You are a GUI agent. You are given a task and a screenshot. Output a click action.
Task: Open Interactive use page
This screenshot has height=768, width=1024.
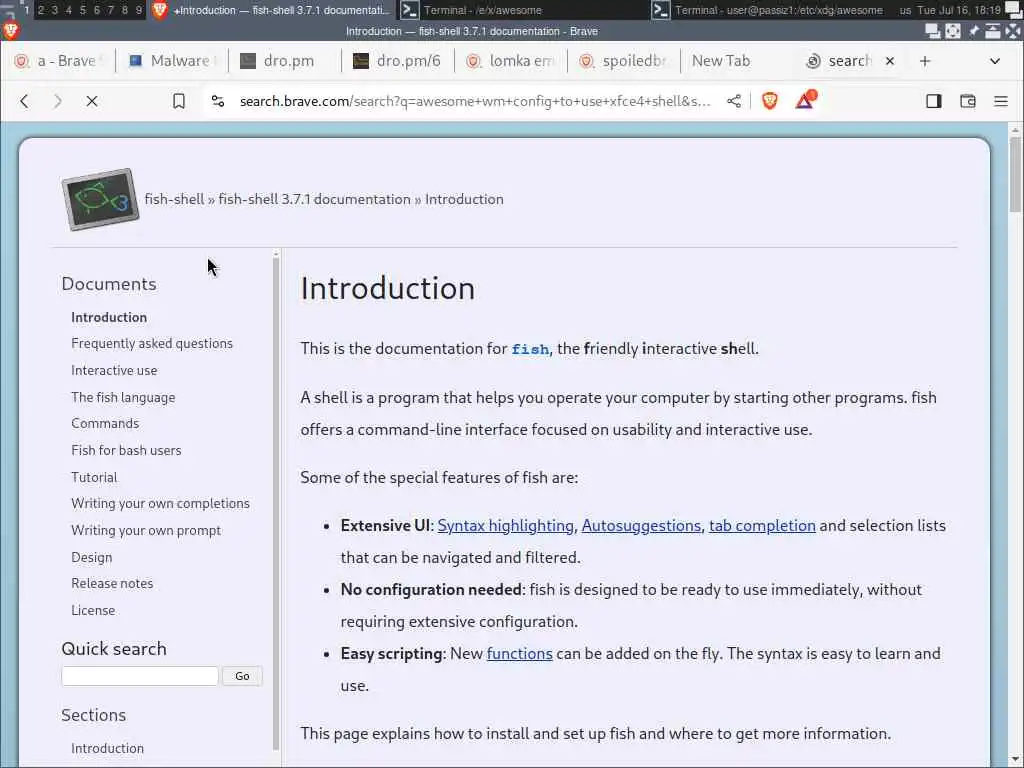[114, 370]
